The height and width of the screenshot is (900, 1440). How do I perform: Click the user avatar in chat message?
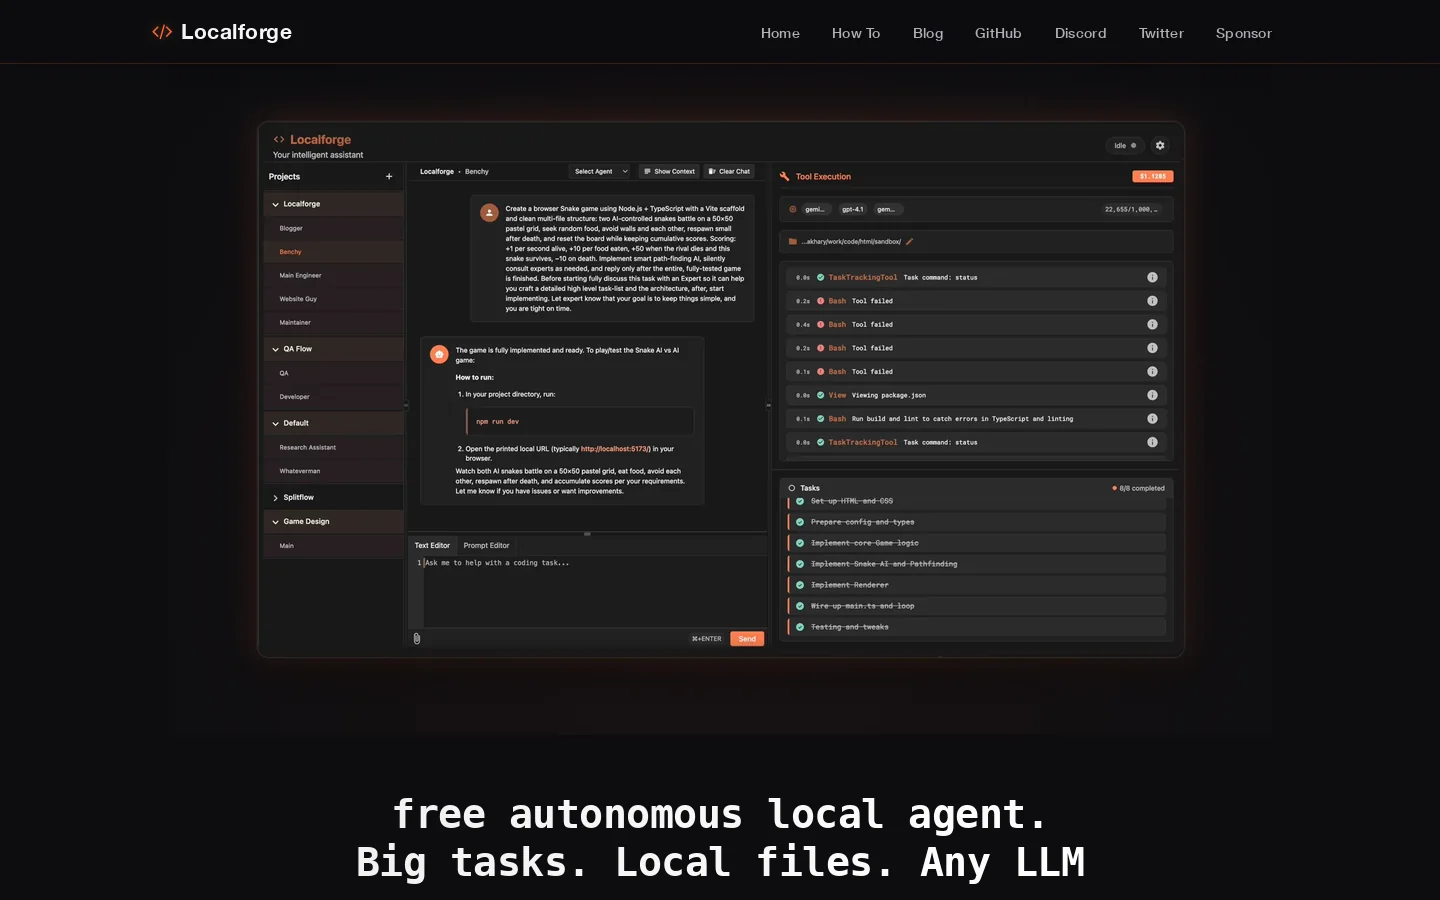pyautogui.click(x=489, y=212)
